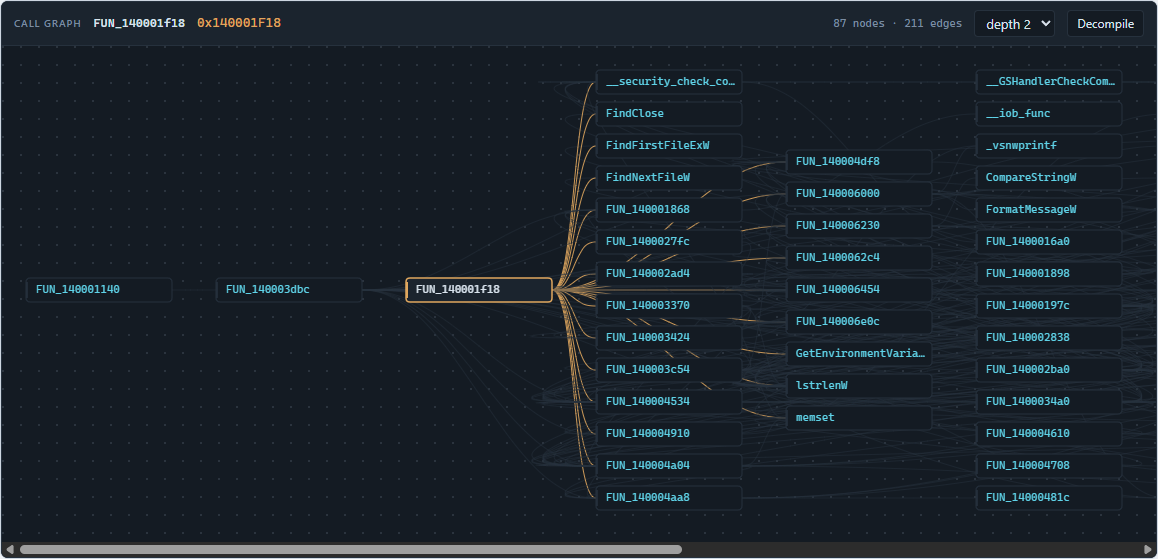Select the FUN_140006e0c node
The height and width of the screenshot is (559, 1158).
(859, 321)
